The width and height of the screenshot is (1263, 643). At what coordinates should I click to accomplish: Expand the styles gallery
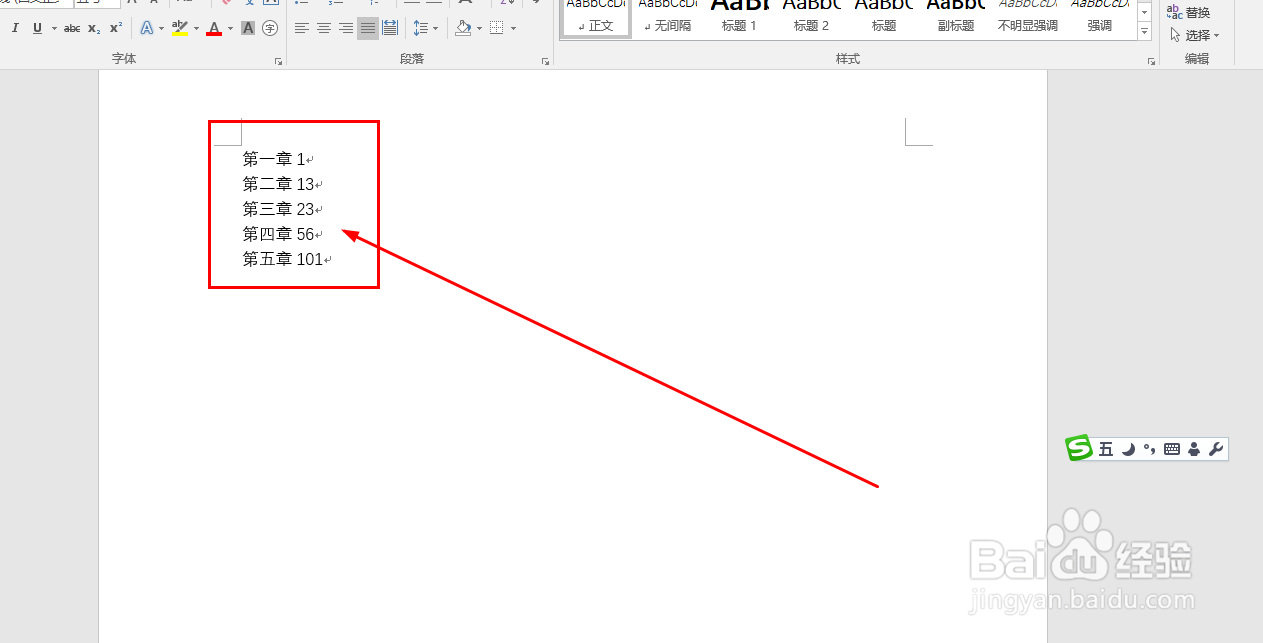point(1145,32)
